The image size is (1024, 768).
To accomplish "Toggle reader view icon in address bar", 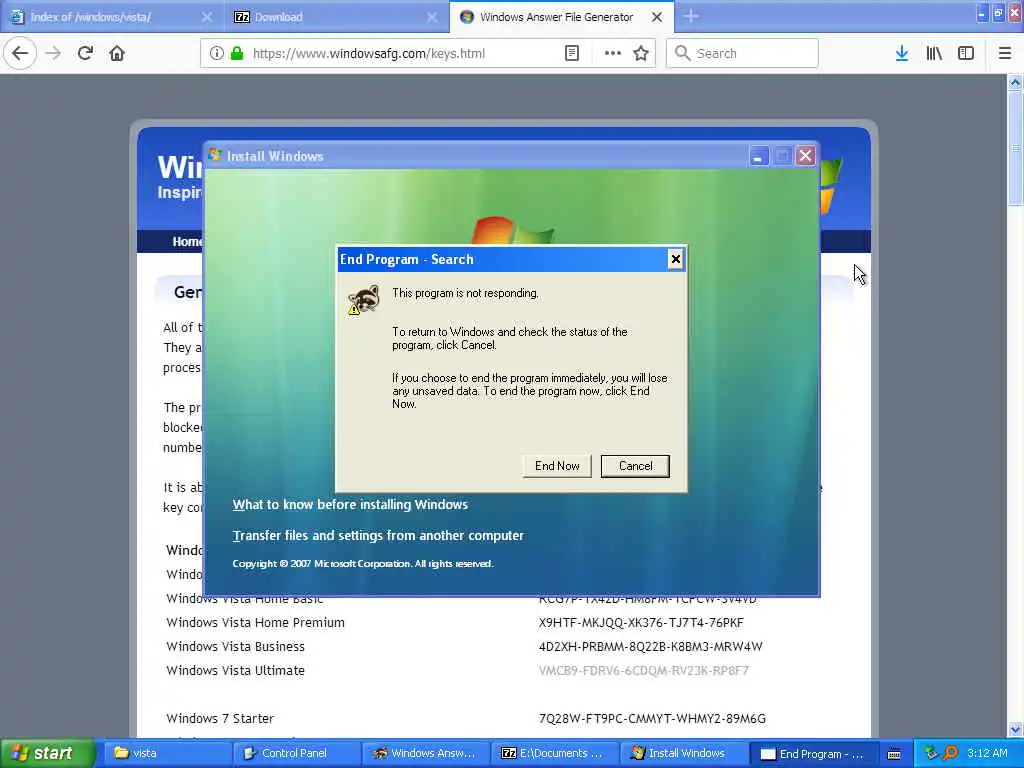I will click(571, 53).
